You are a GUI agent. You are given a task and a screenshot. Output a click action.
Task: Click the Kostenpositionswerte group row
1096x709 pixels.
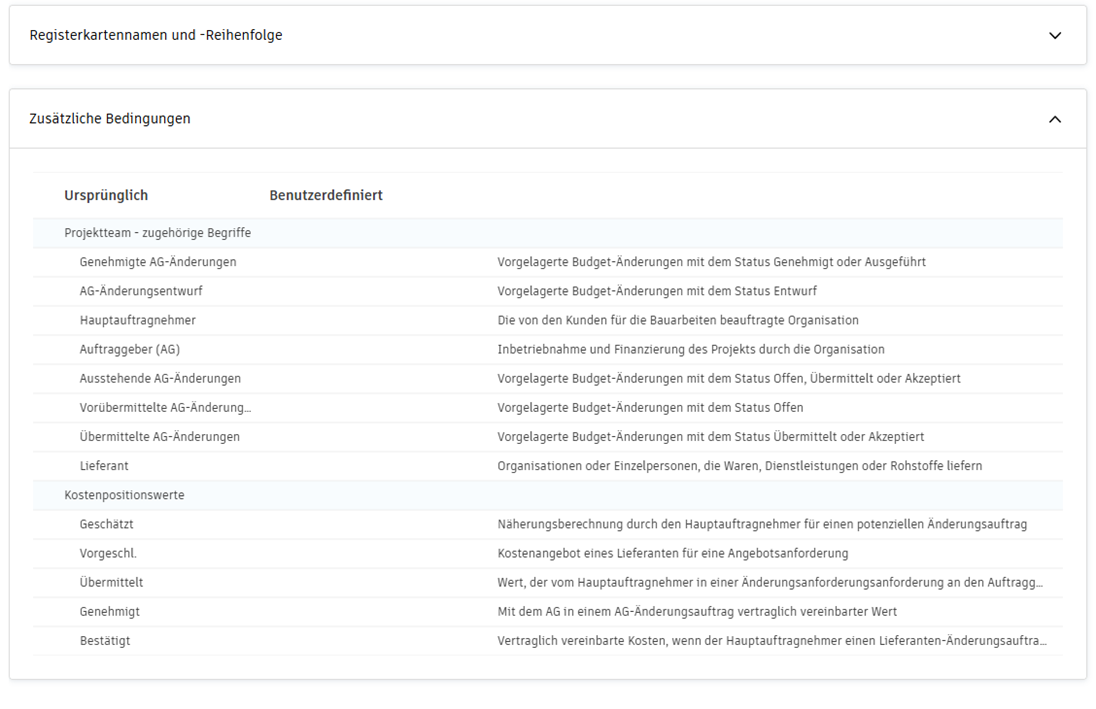(x=124, y=493)
